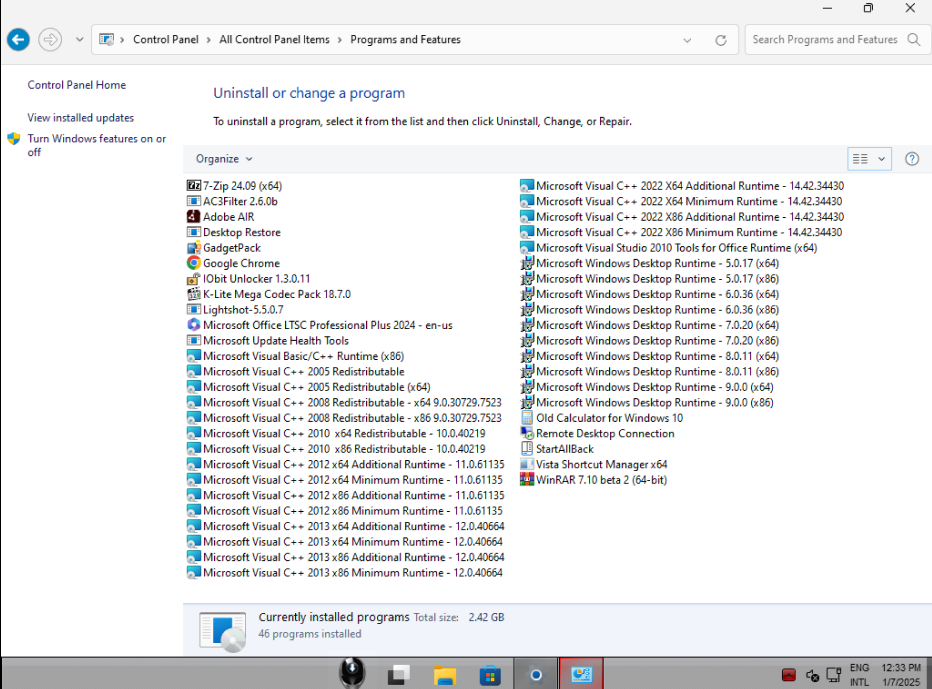This screenshot has height=689, width=932.
Task: Select Microsoft Update Health Tools entry
Action: pyautogui.click(x=267, y=340)
